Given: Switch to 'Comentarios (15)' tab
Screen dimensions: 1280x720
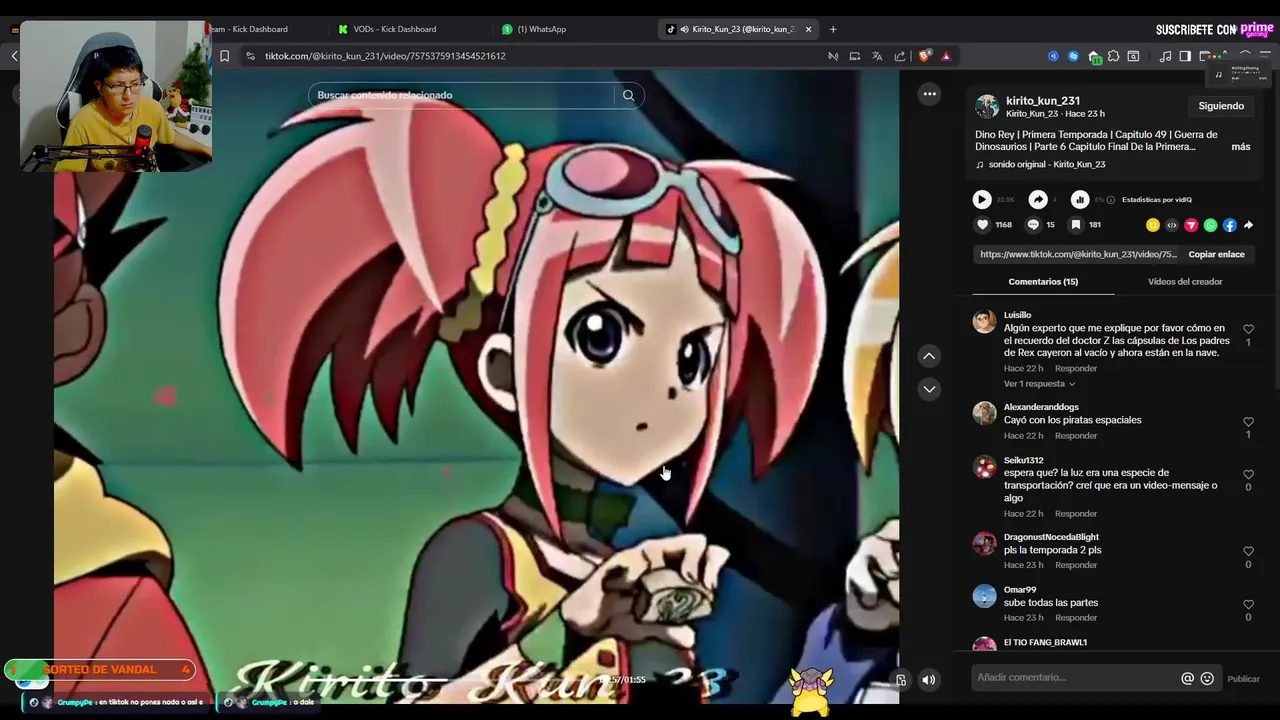Looking at the screenshot, I should pyautogui.click(x=1043, y=282).
